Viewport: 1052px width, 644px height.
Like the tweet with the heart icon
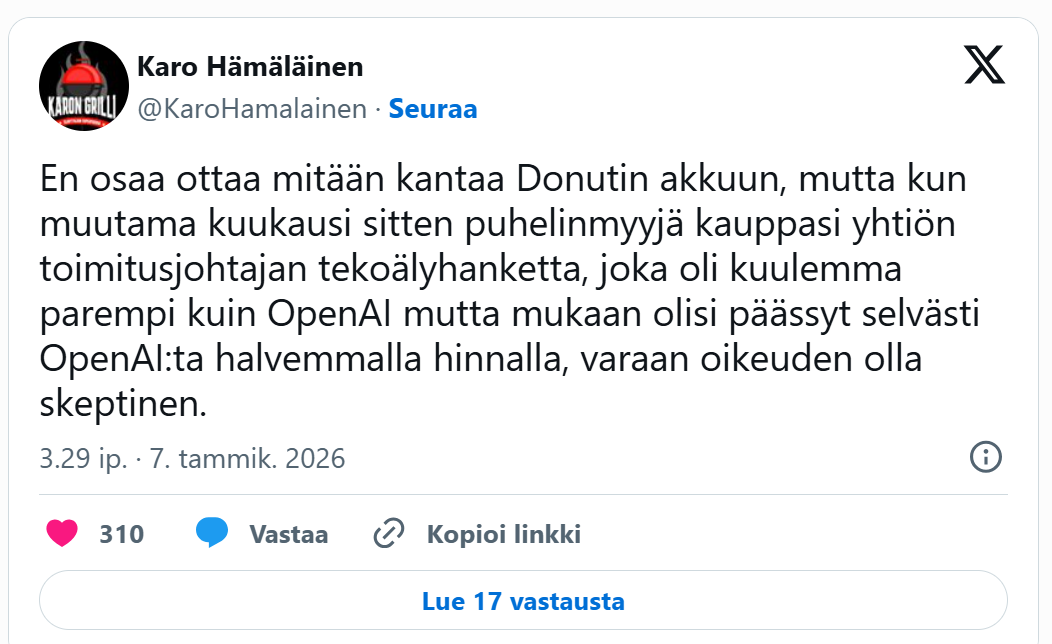(62, 534)
